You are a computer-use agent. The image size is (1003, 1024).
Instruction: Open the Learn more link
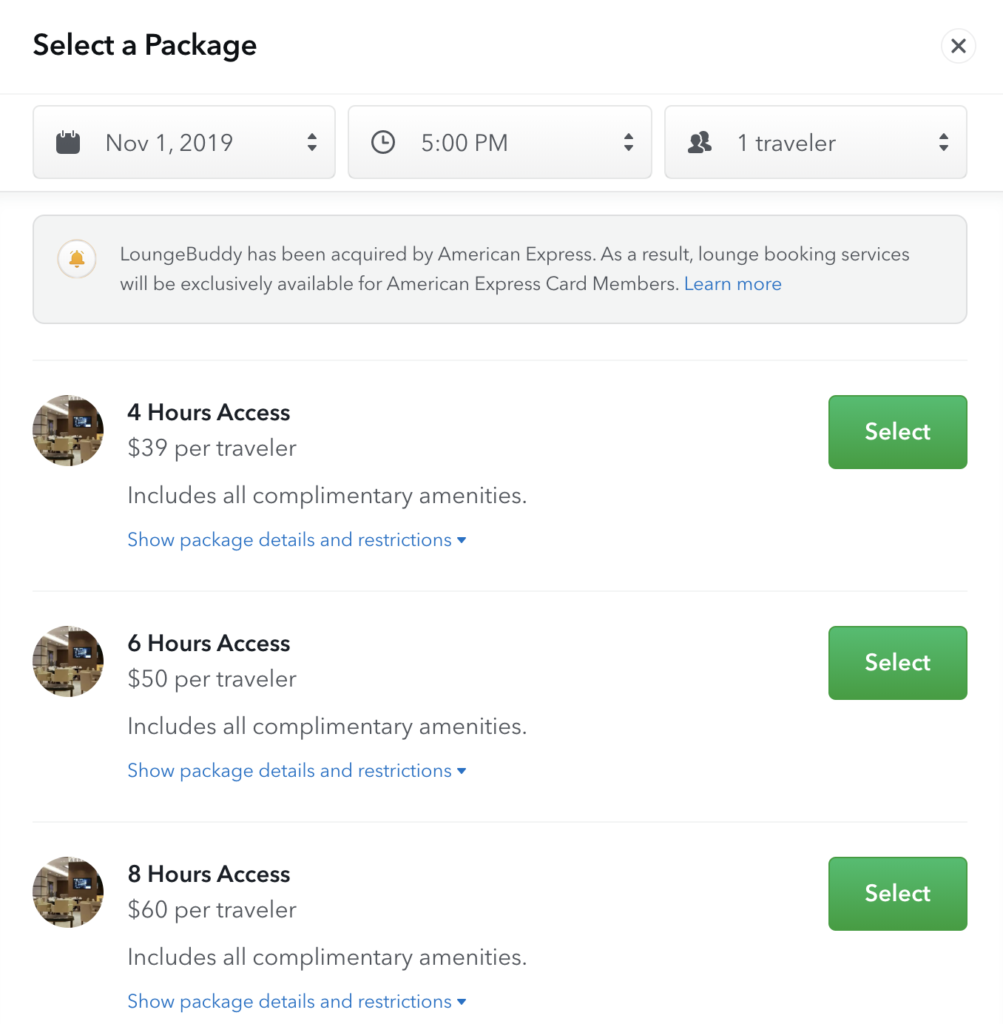click(x=732, y=284)
